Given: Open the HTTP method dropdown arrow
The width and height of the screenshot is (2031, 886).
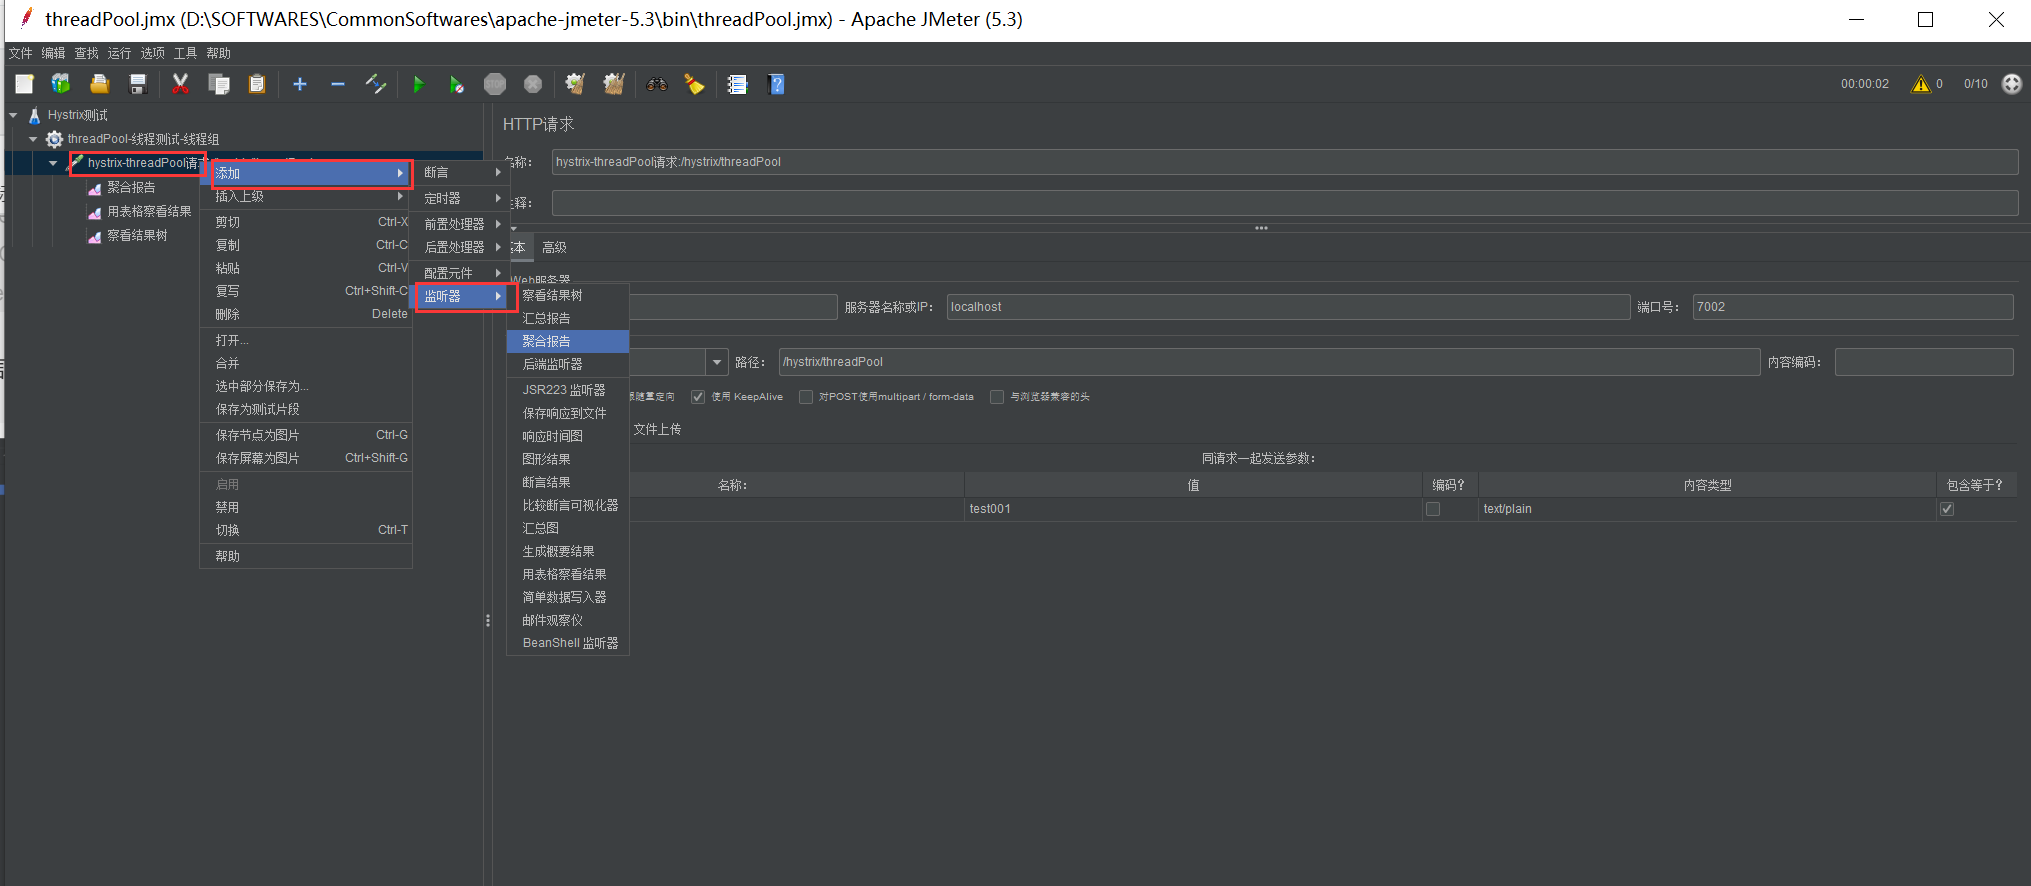Looking at the screenshot, I should tap(717, 362).
